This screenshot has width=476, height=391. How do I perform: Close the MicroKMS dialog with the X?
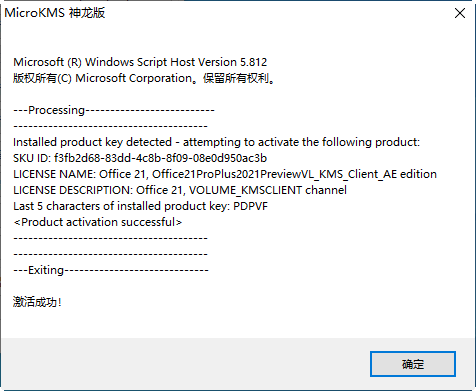click(460, 13)
